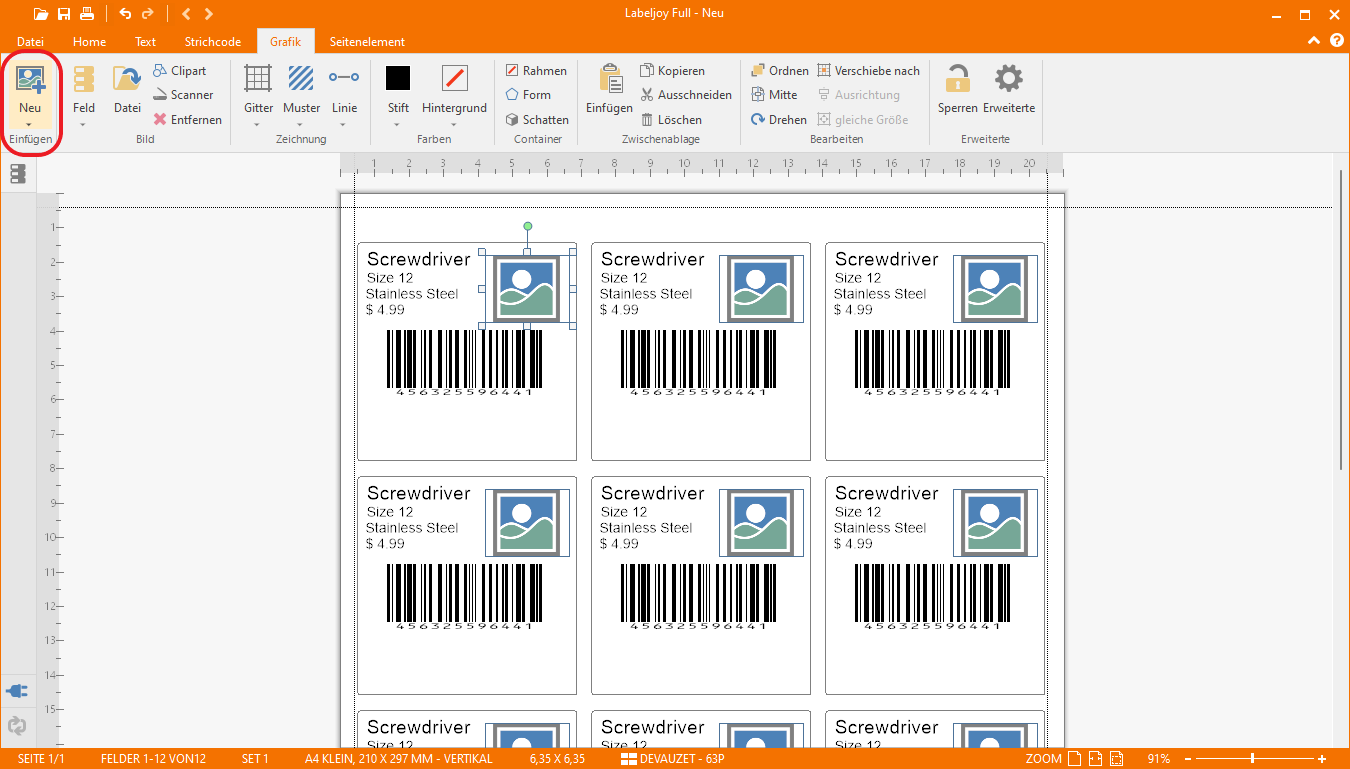
Task: Click the Einfügen clipboard paste icon
Action: point(609,78)
